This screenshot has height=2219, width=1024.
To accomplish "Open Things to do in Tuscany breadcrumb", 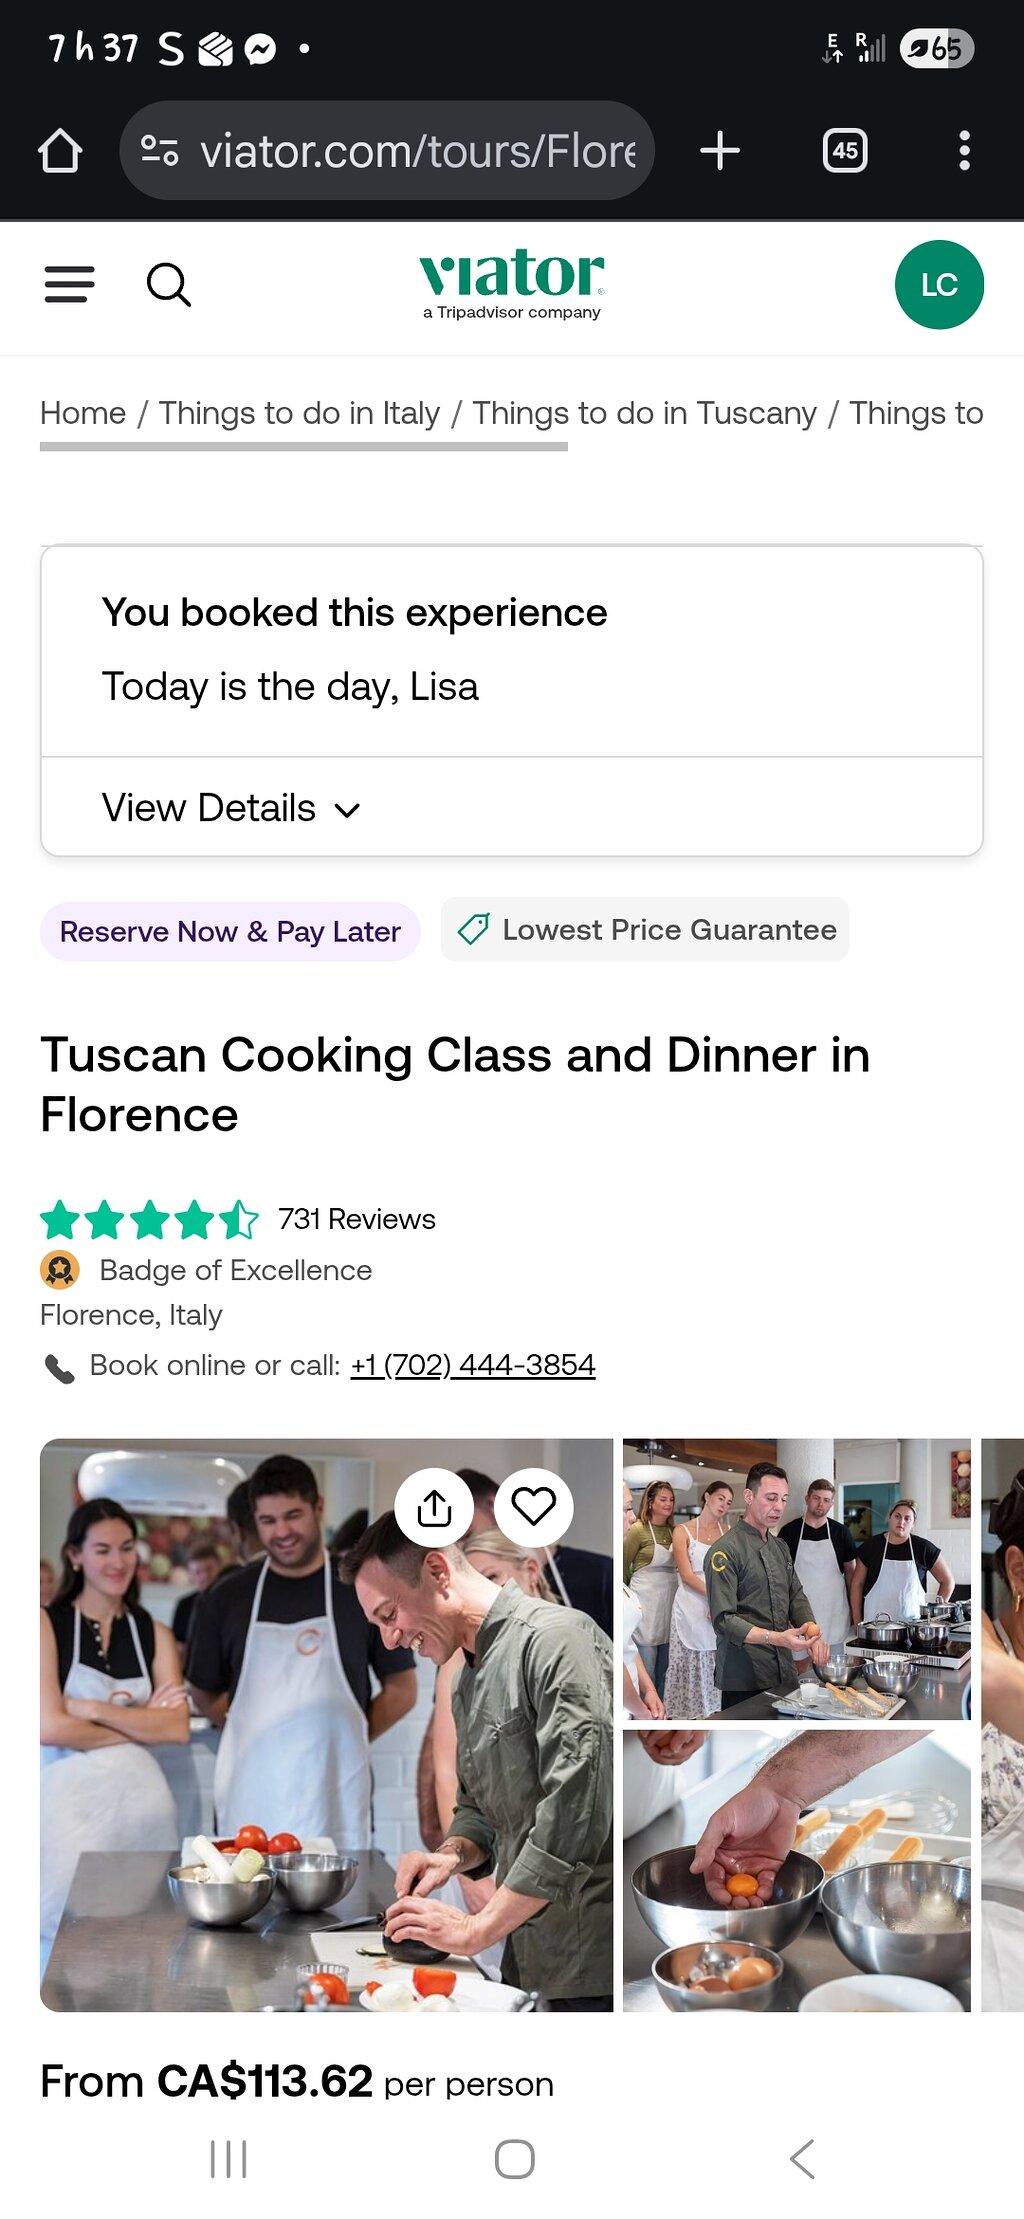I will click(644, 413).
